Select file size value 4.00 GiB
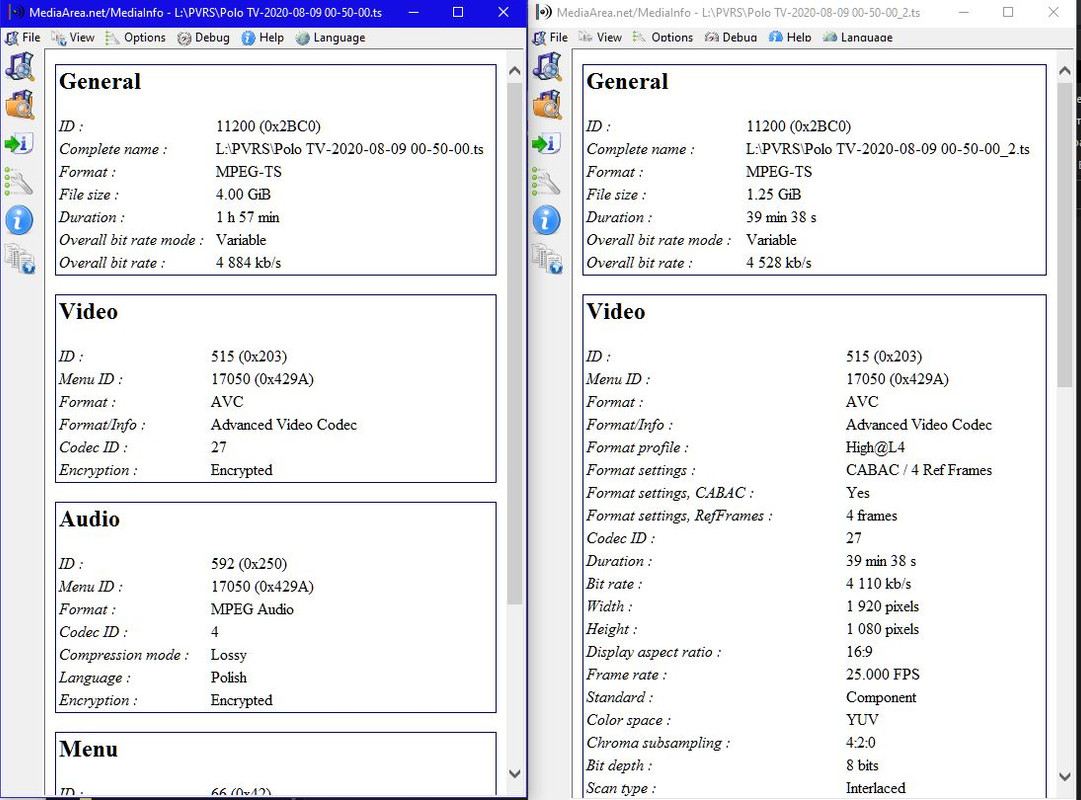 click(x=243, y=194)
